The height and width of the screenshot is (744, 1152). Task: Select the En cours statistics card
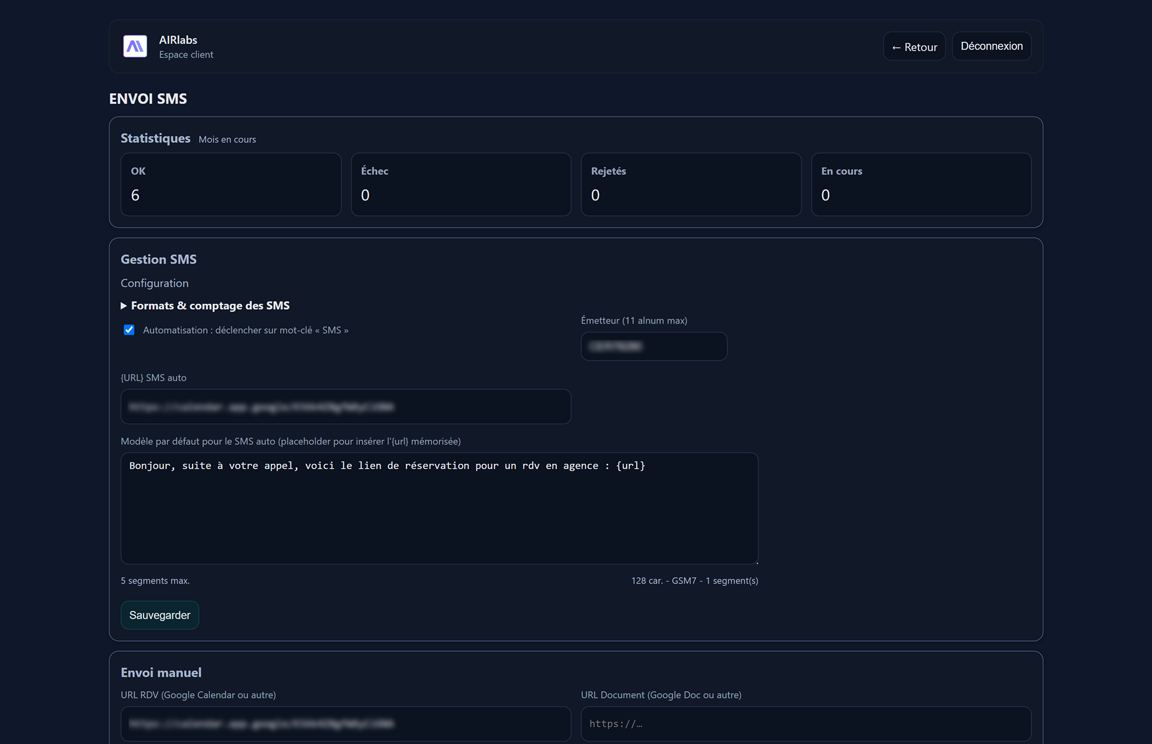tap(921, 184)
